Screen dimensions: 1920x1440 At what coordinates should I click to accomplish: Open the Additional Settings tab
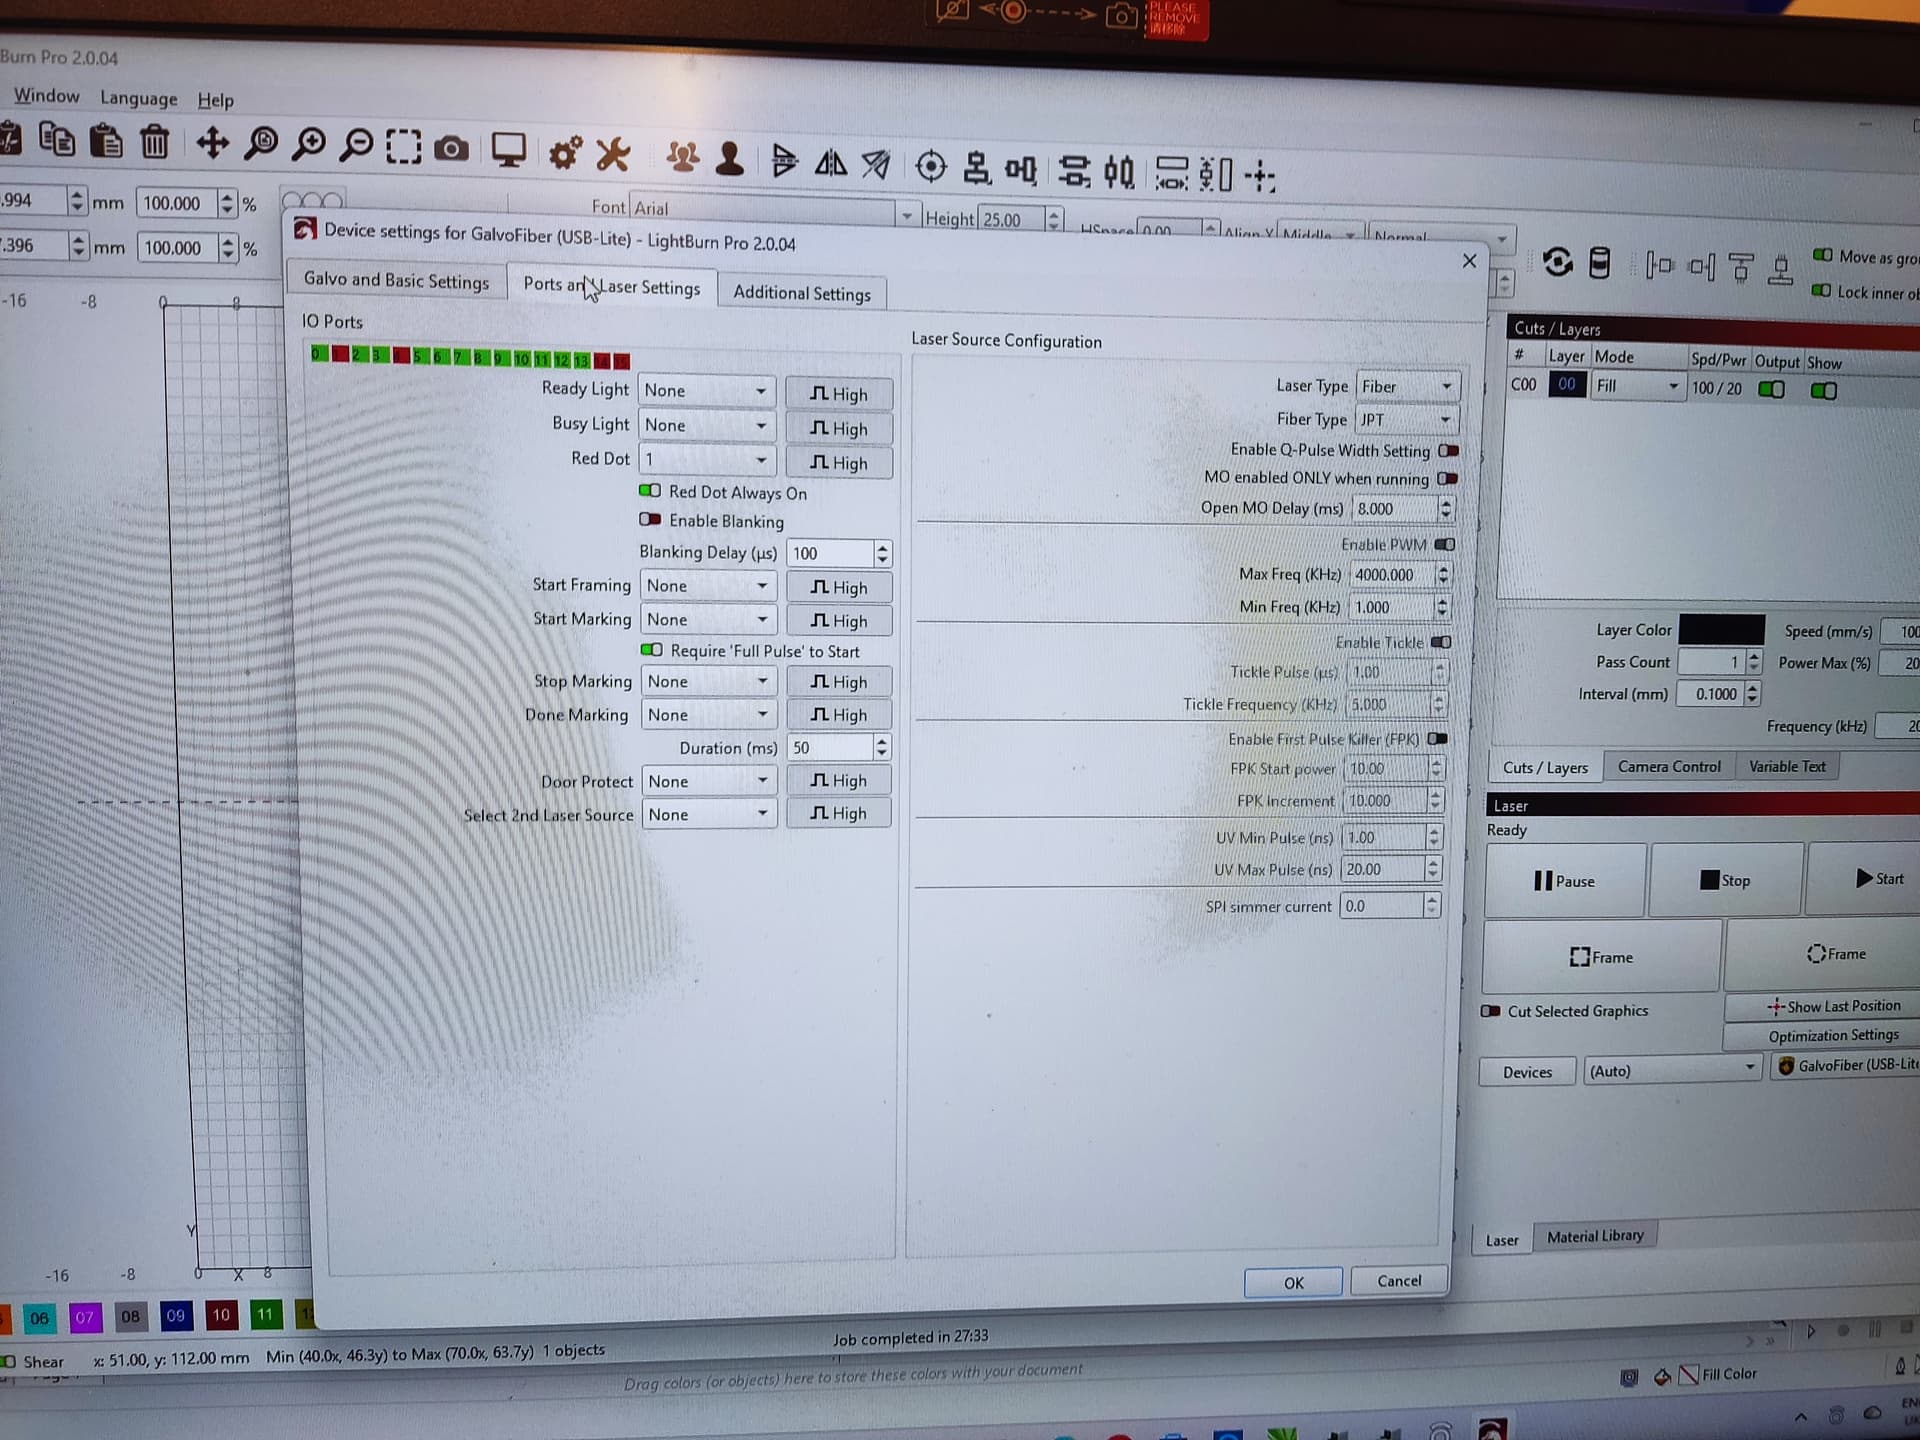[801, 293]
